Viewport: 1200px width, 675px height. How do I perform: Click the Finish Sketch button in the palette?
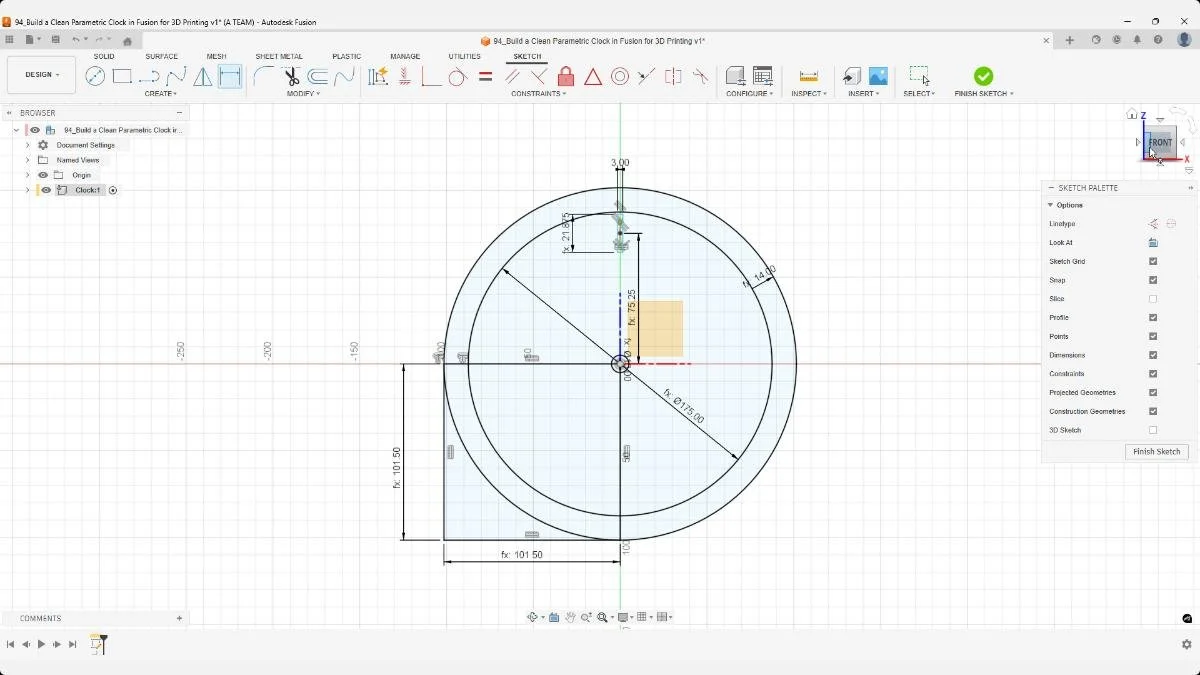click(1156, 451)
